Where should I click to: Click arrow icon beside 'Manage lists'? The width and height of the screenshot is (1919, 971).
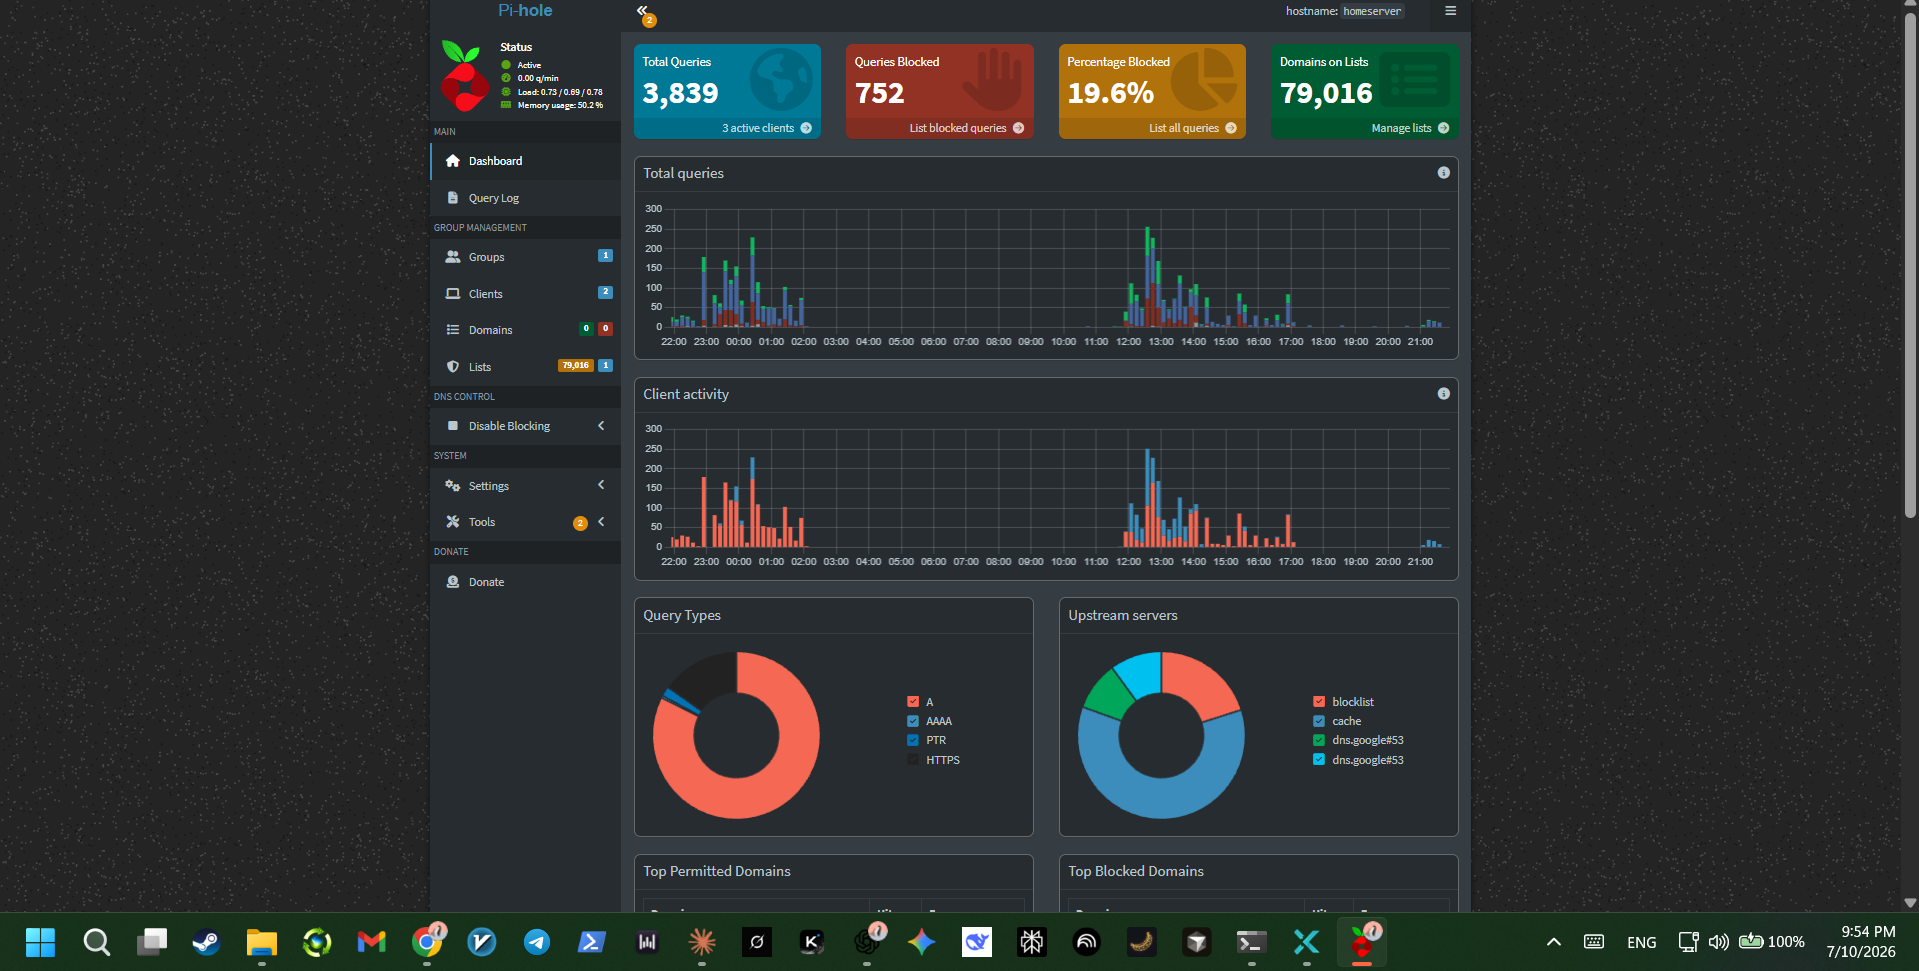(1443, 128)
